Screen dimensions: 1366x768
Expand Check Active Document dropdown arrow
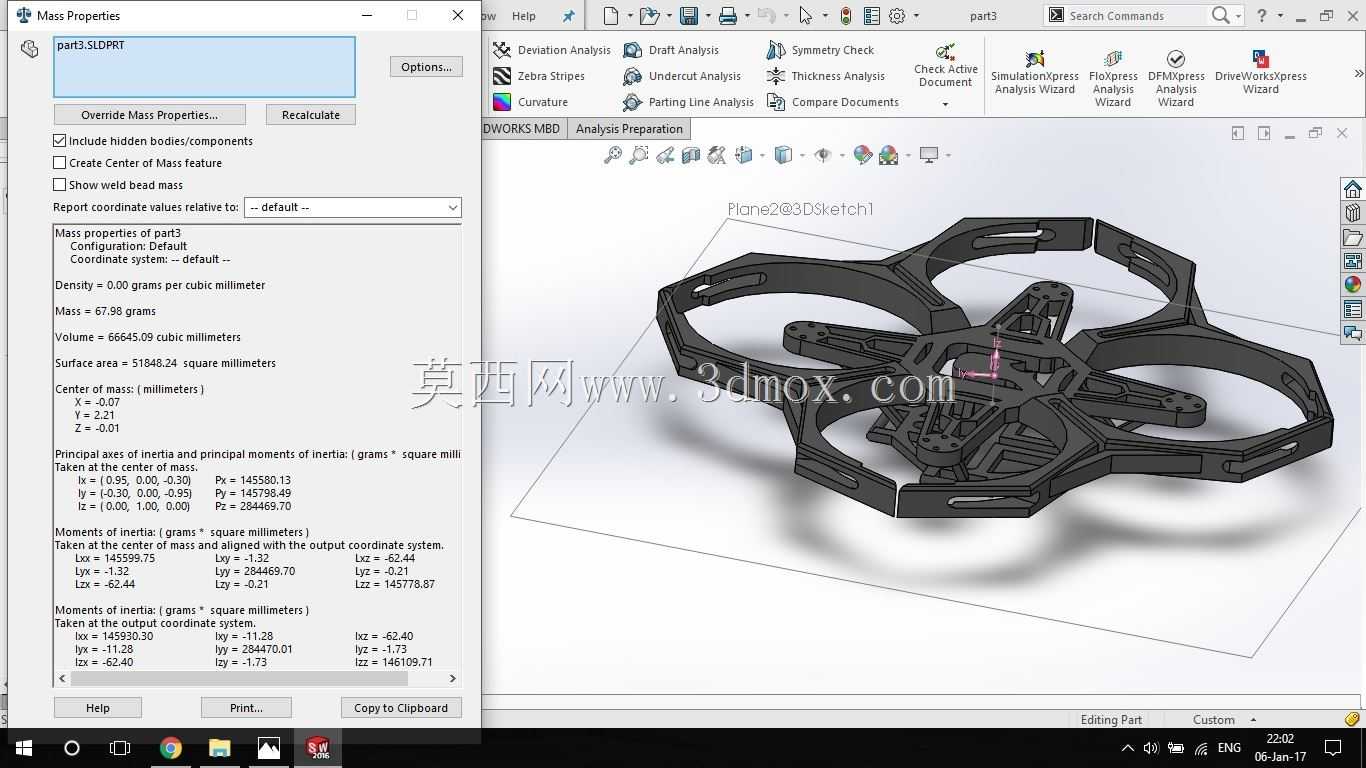click(x=945, y=104)
